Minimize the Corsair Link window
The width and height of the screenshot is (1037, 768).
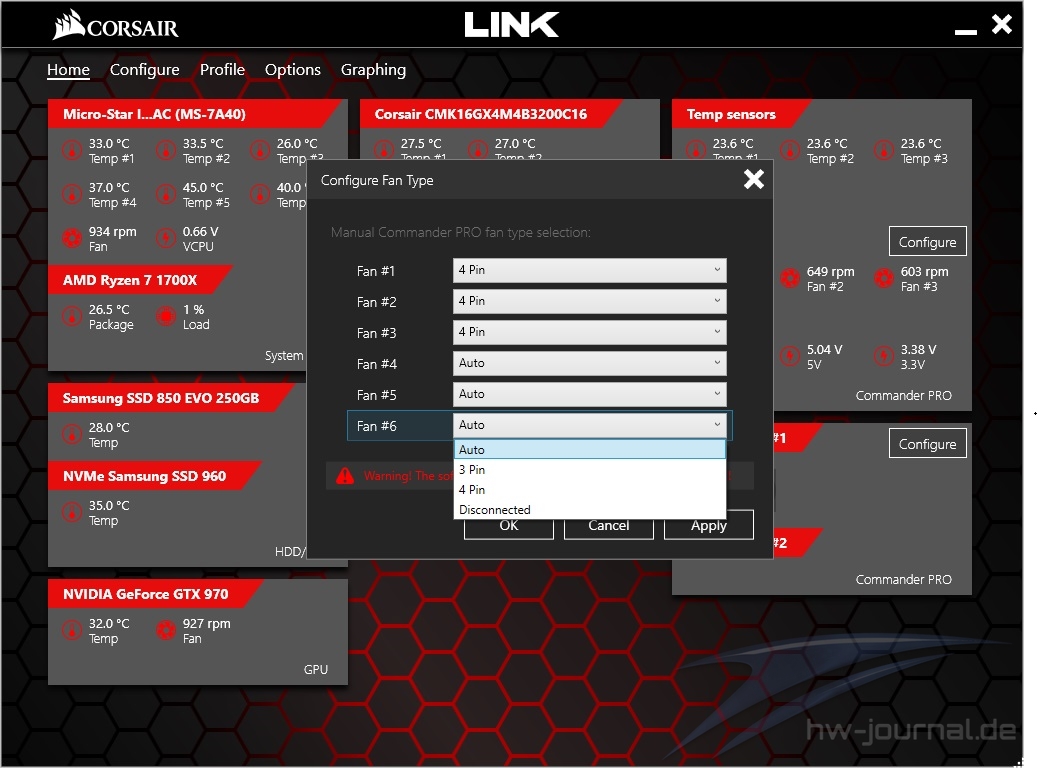tap(966, 31)
